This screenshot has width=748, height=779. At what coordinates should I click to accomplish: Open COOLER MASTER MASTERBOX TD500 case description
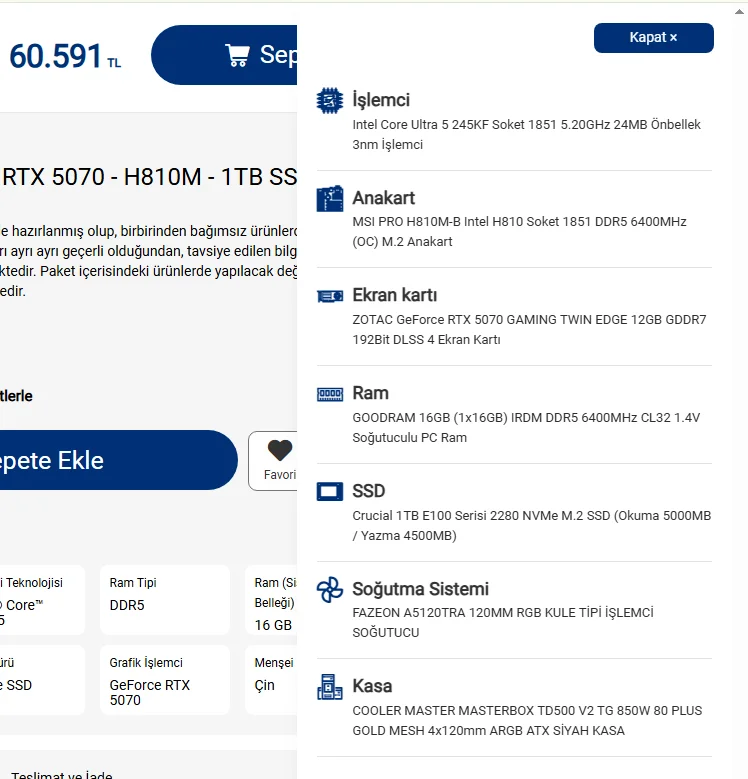click(527, 720)
